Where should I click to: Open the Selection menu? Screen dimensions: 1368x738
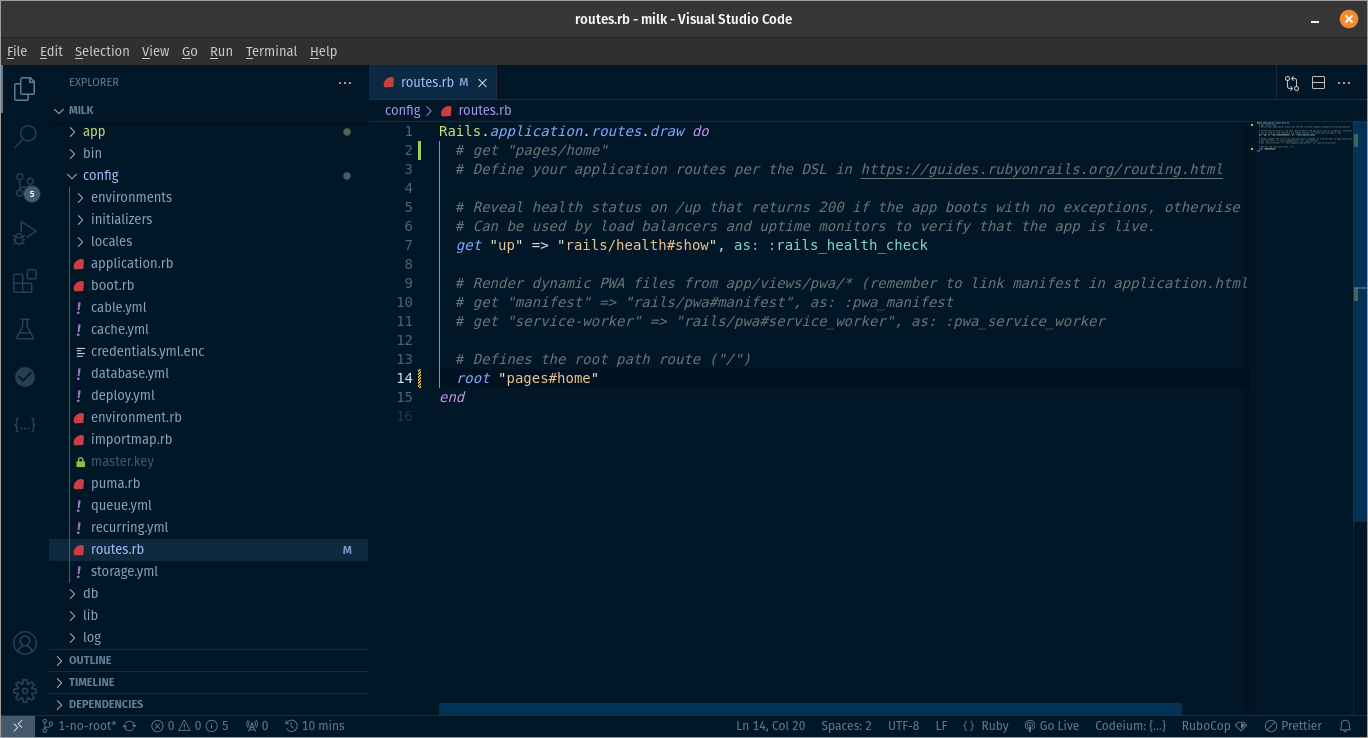(x=102, y=51)
